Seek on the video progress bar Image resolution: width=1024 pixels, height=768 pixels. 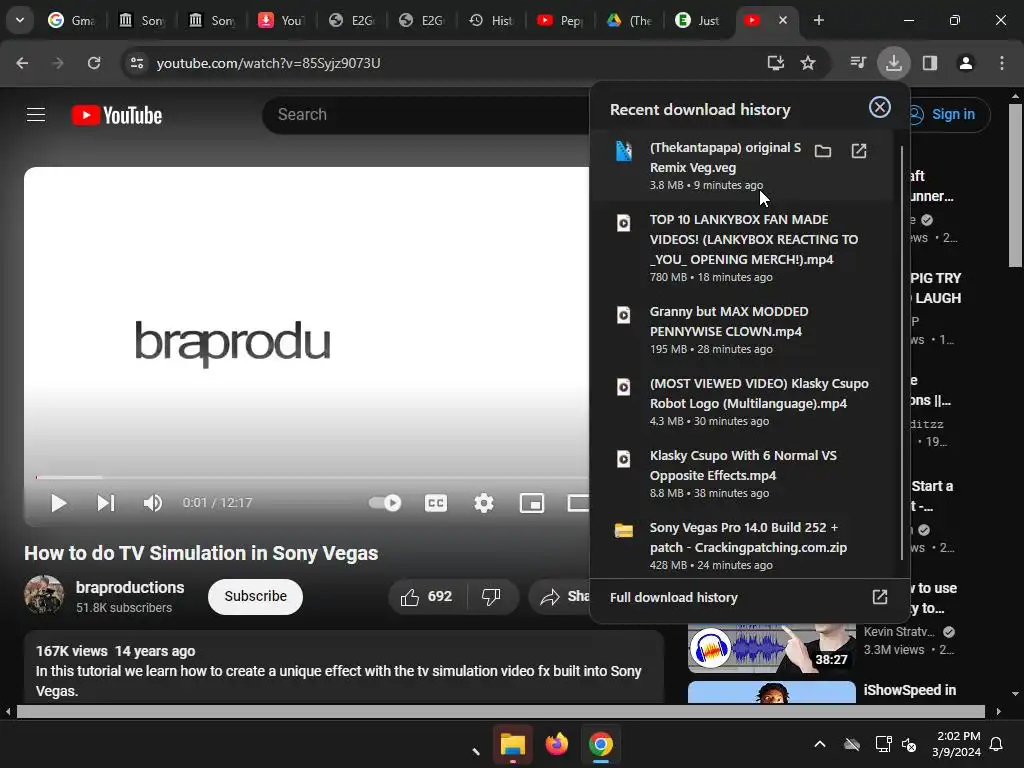[312, 477]
